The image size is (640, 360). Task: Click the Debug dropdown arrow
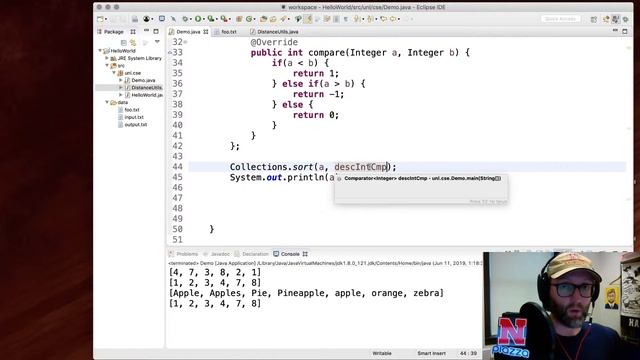191,19
